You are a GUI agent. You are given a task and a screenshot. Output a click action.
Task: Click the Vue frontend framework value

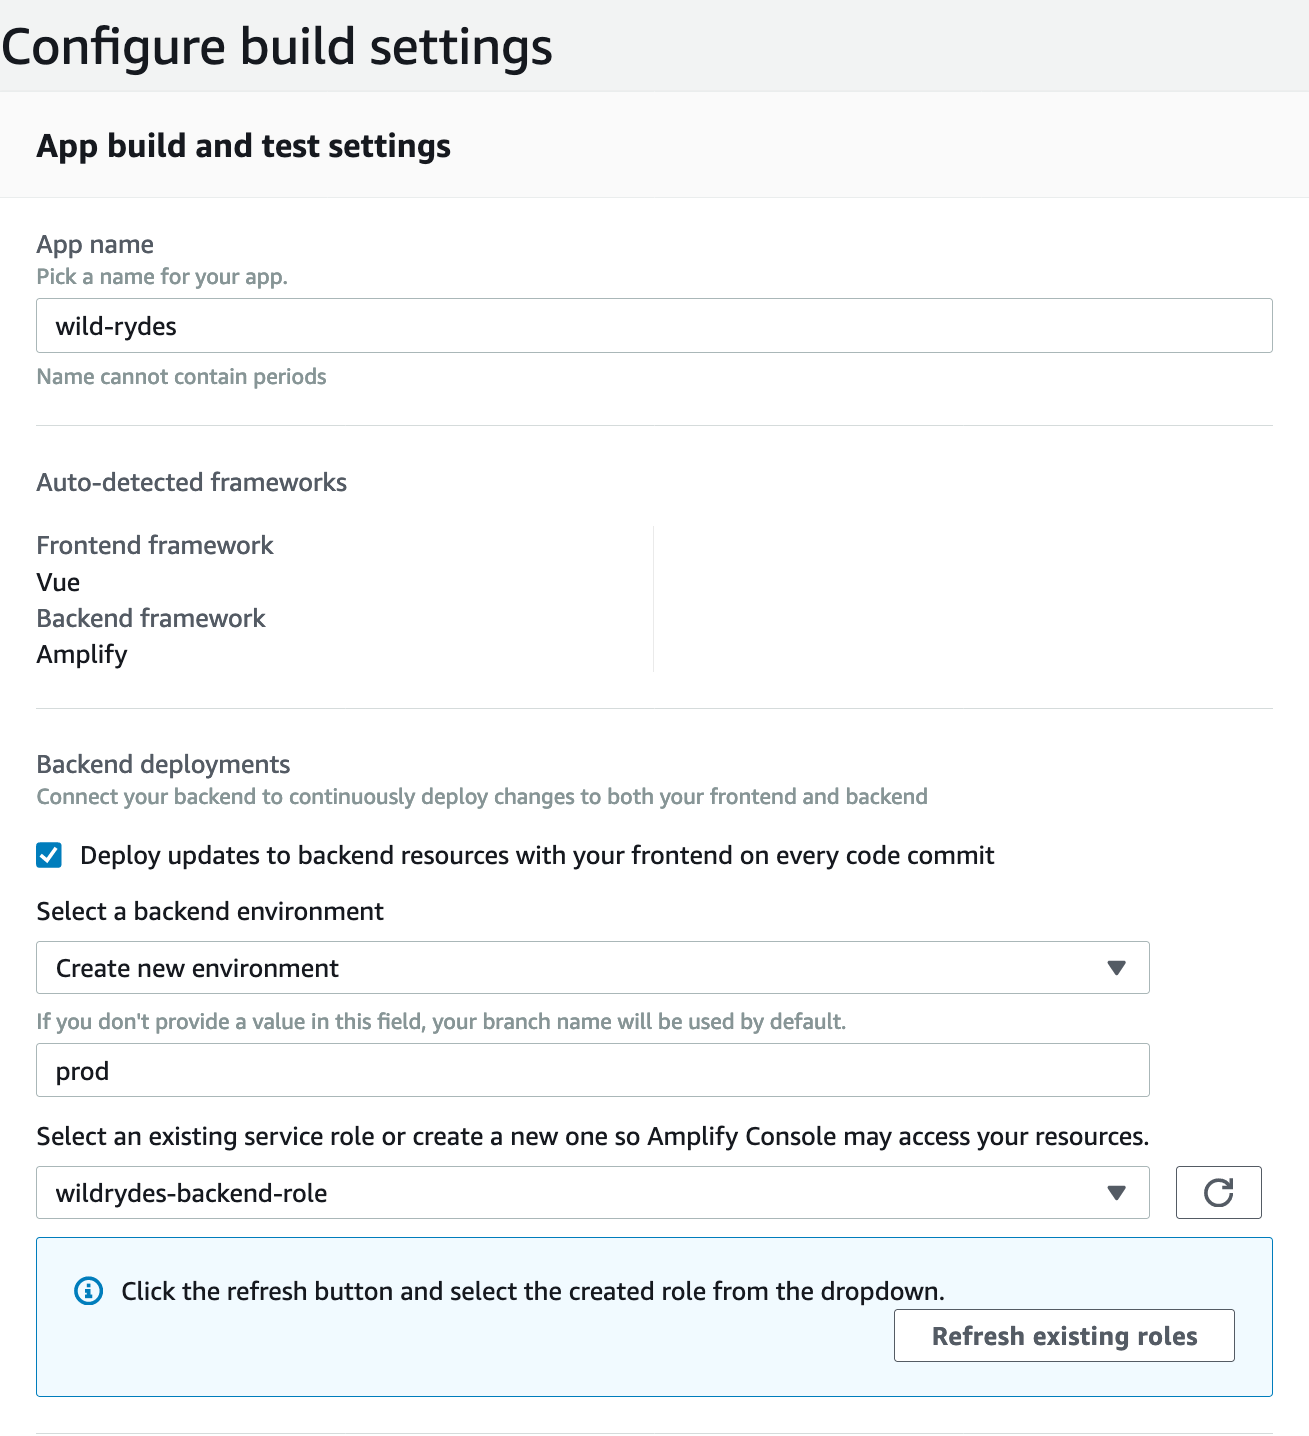[58, 582]
